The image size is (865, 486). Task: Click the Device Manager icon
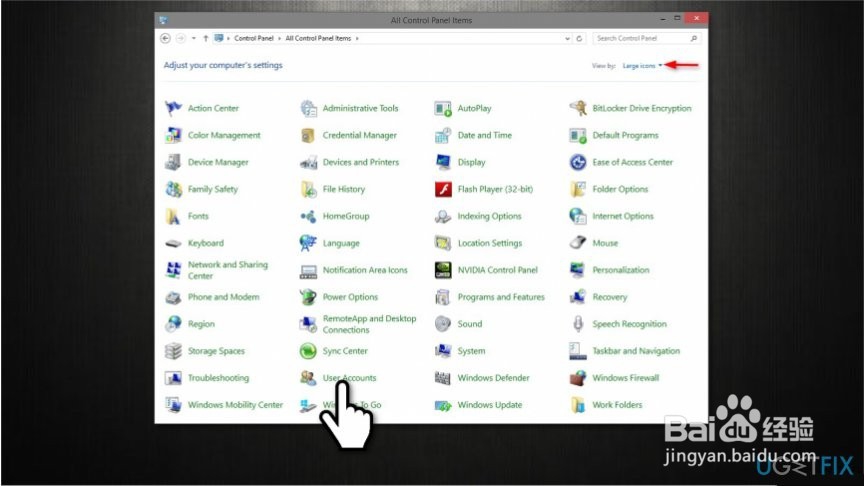173,162
